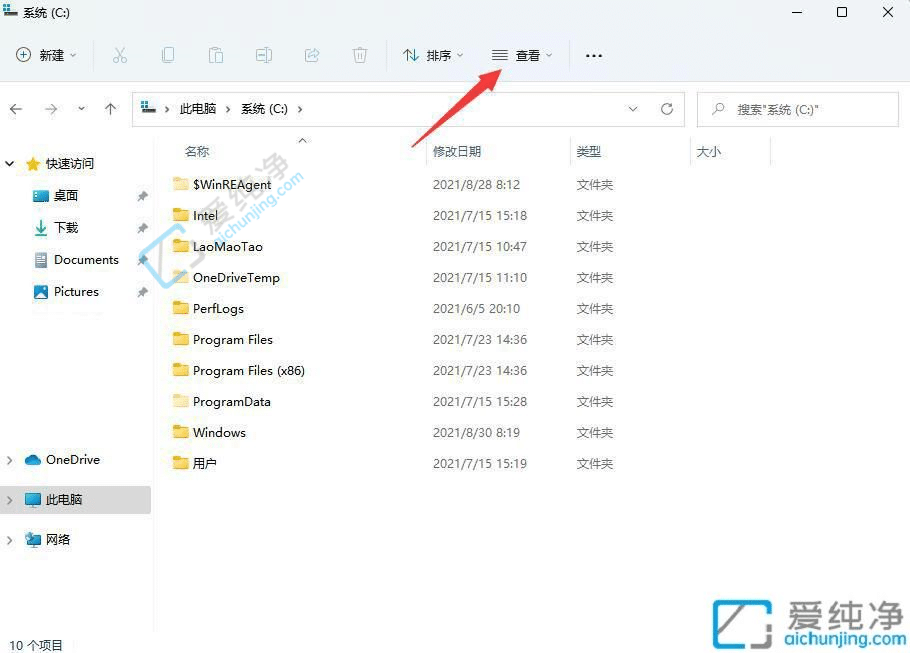Click the drive icon in address bar
The image size is (910, 653).
click(x=149, y=108)
